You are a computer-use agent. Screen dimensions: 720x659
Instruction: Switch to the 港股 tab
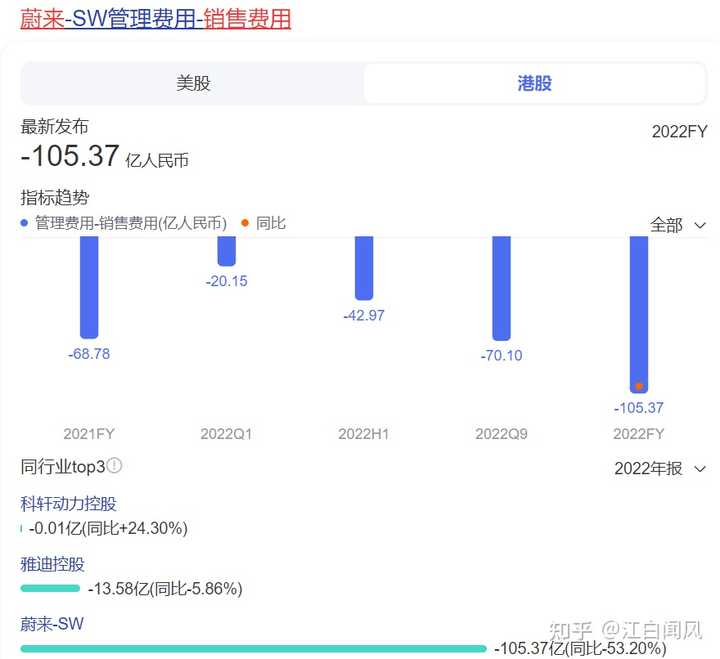pyautogui.click(x=534, y=83)
